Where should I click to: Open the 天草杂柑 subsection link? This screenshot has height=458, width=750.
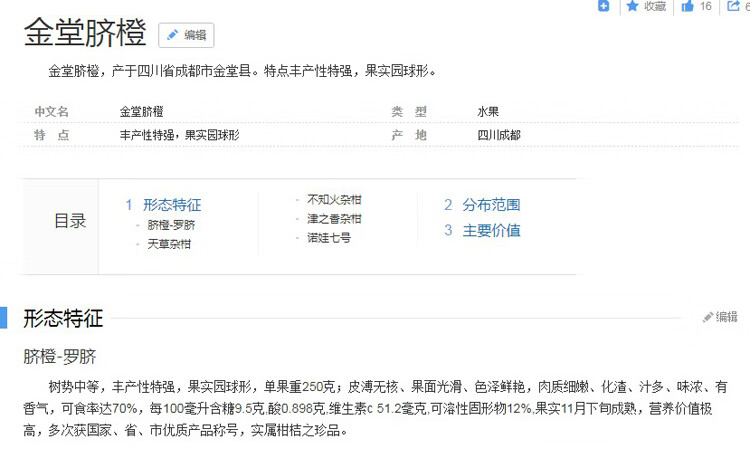click(169, 244)
